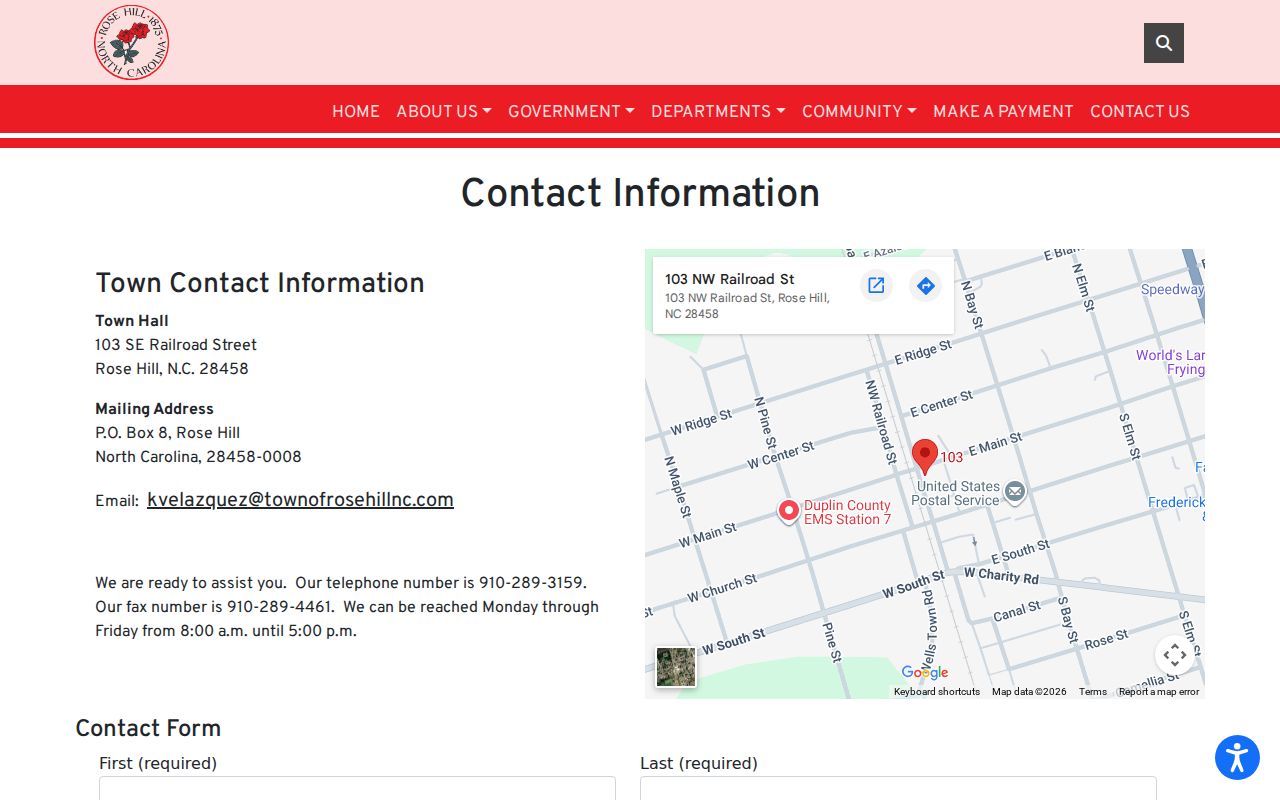Viewport: 1280px width, 800px height.
Task: Open map Keyboard shortcuts
Action: tap(937, 692)
